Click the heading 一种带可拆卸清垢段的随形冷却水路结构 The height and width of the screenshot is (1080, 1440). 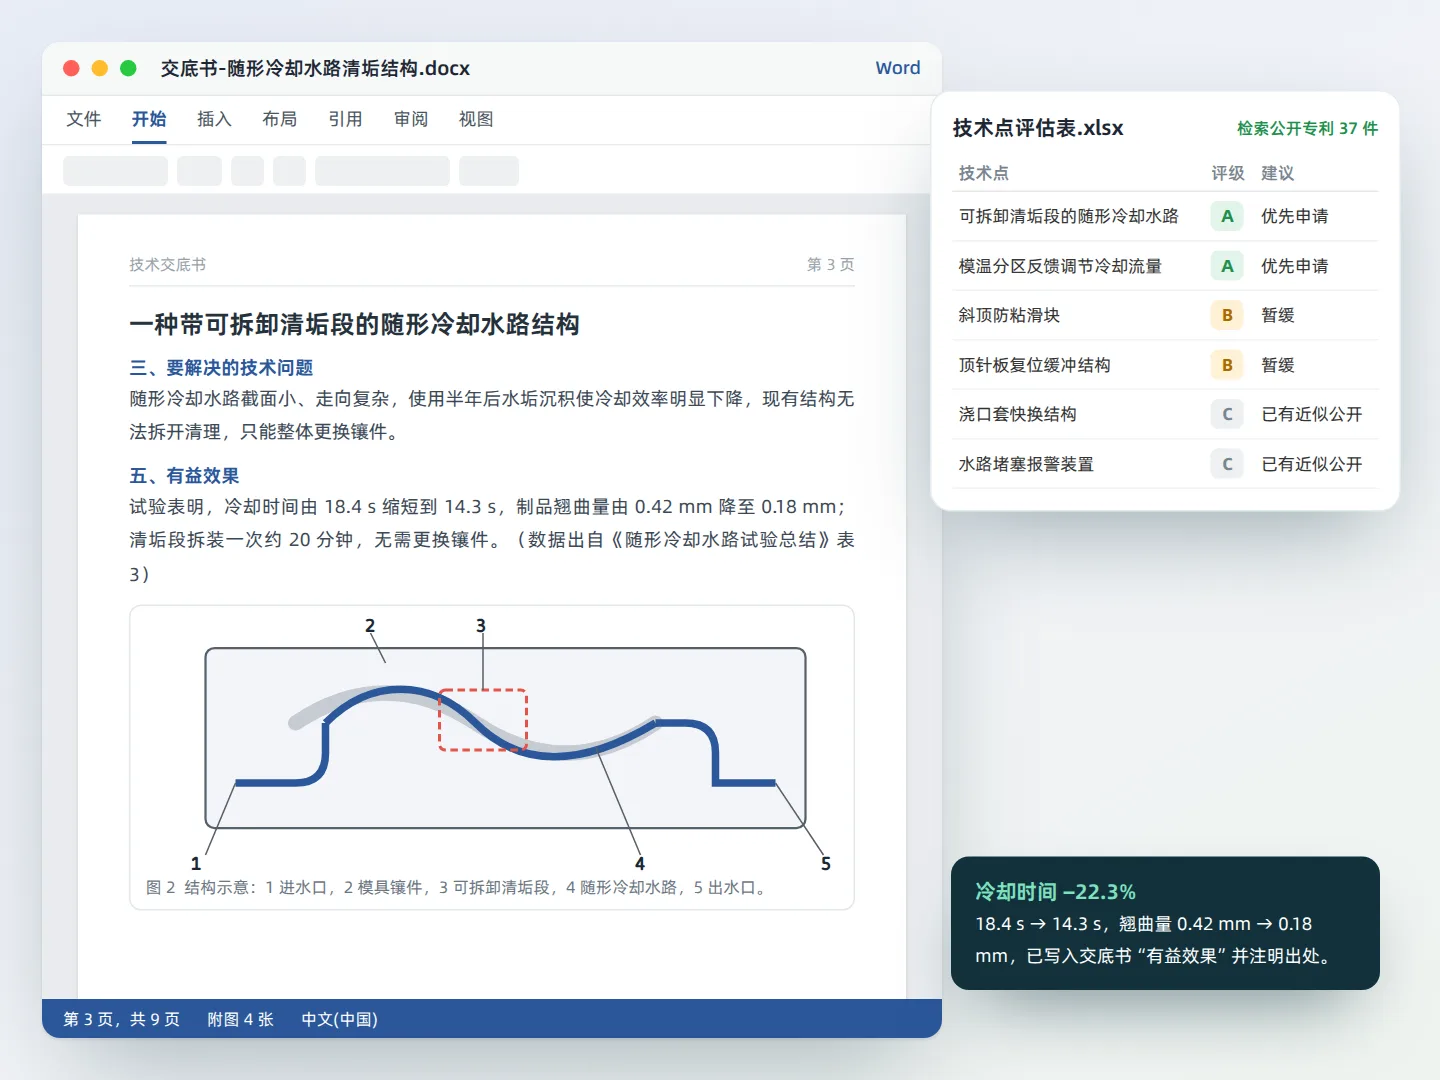[354, 324]
